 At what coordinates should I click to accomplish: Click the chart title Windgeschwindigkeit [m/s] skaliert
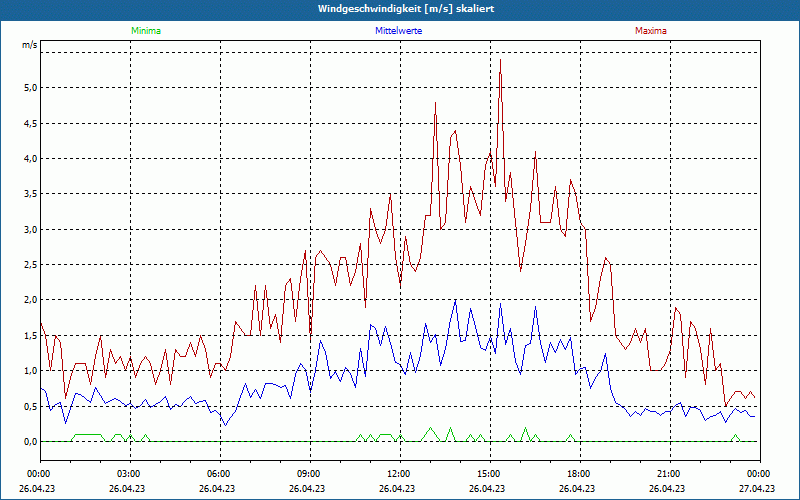406,9
